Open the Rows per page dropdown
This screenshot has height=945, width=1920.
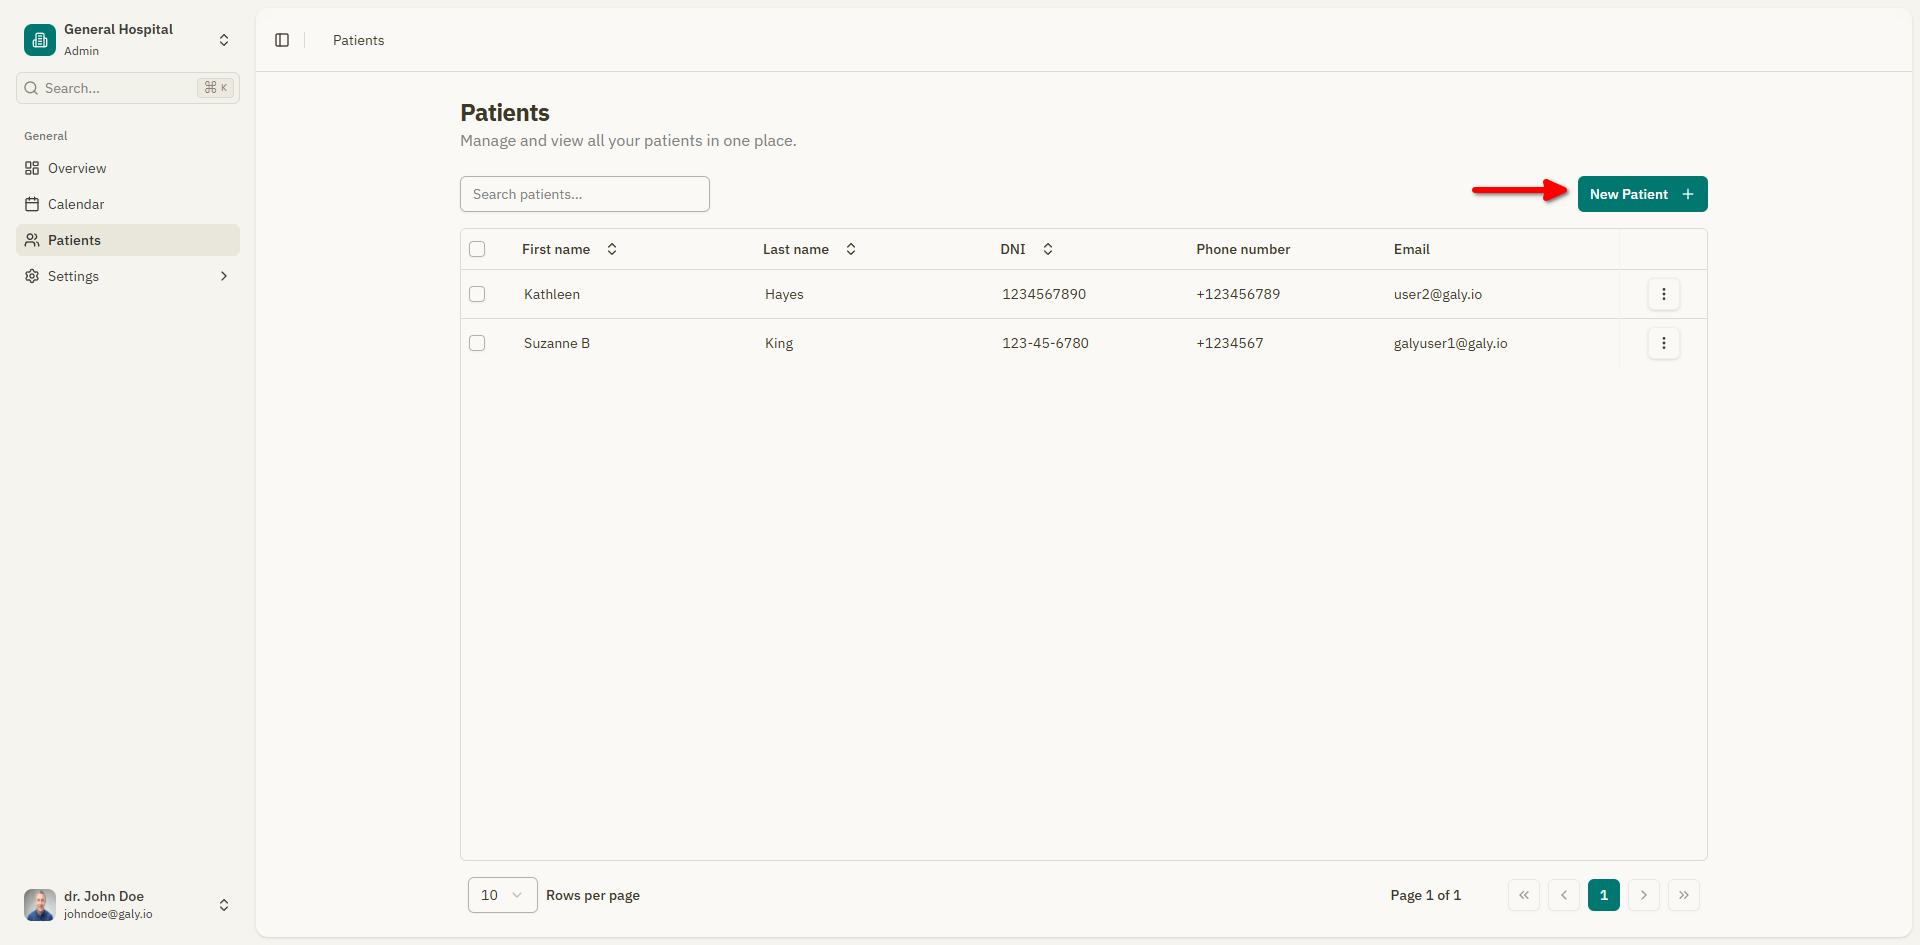coord(501,895)
